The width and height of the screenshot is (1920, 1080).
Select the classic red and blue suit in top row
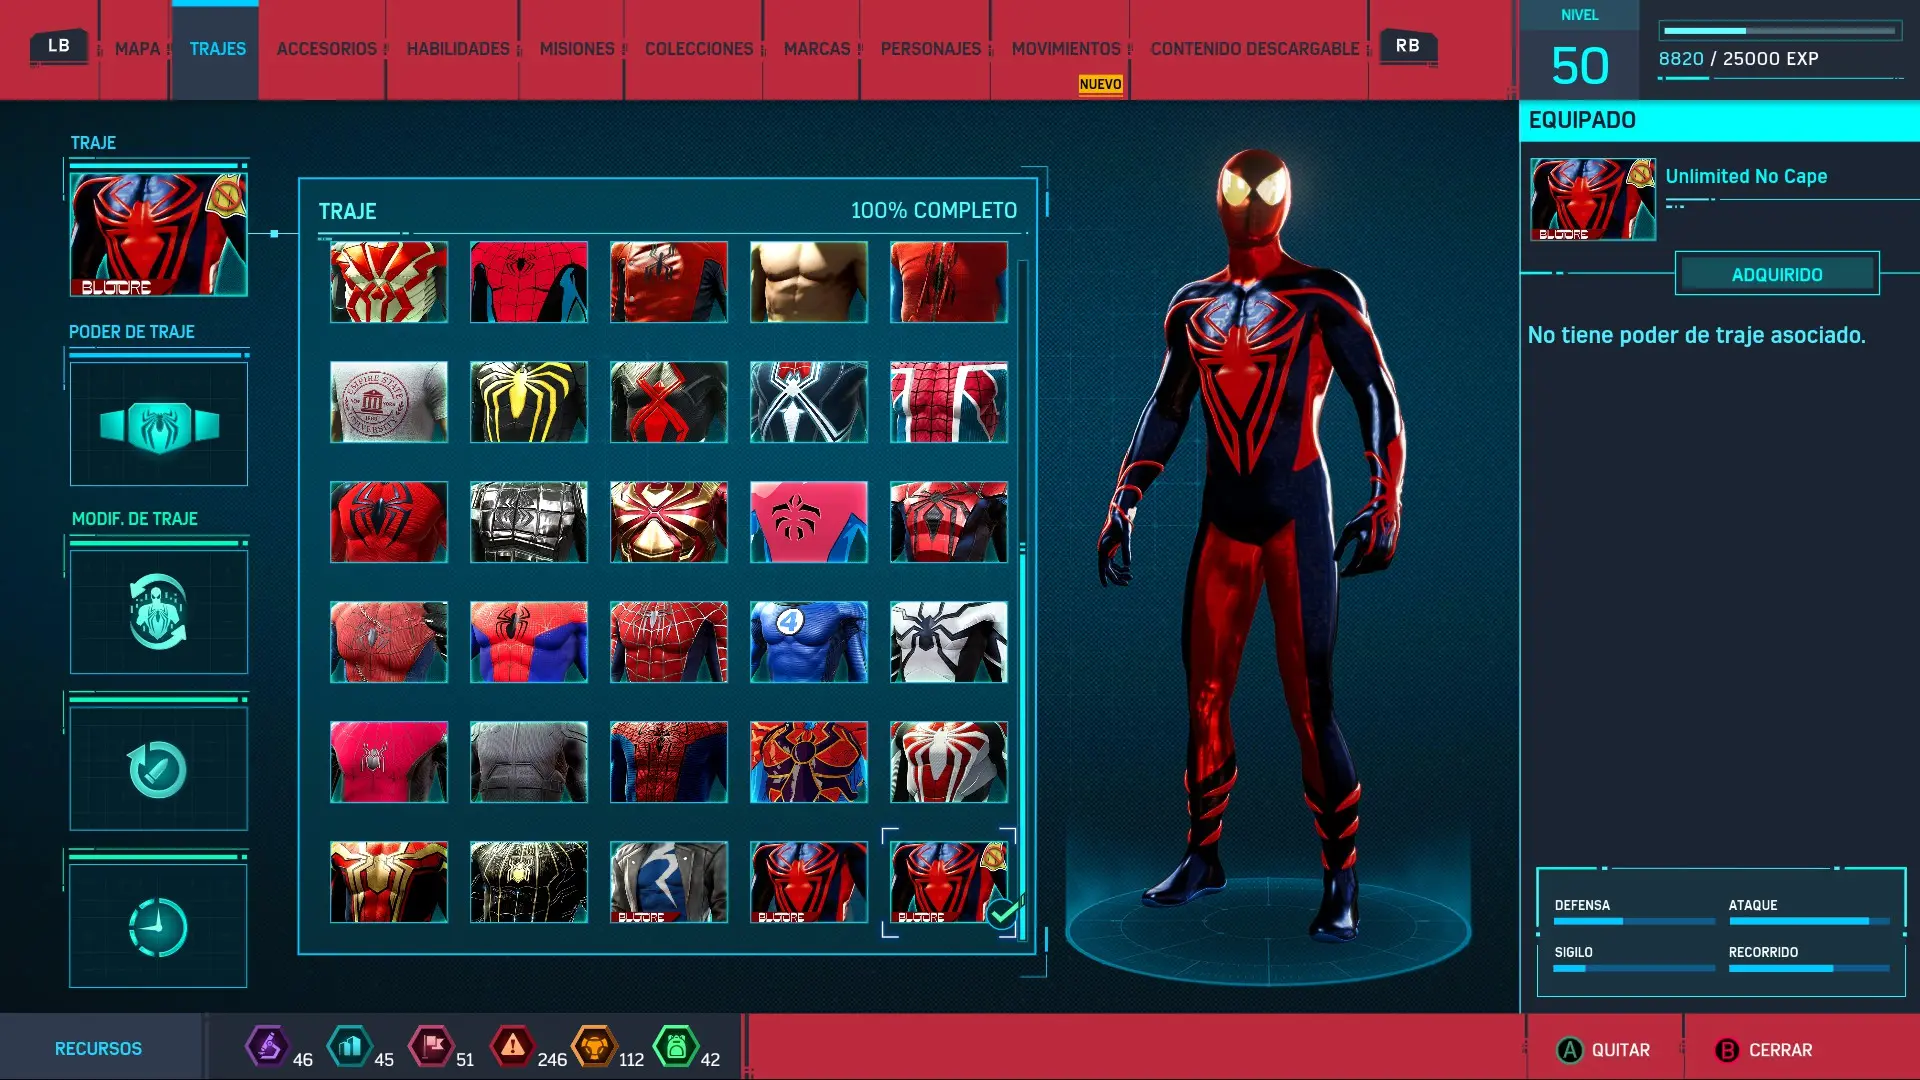pos(529,282)
